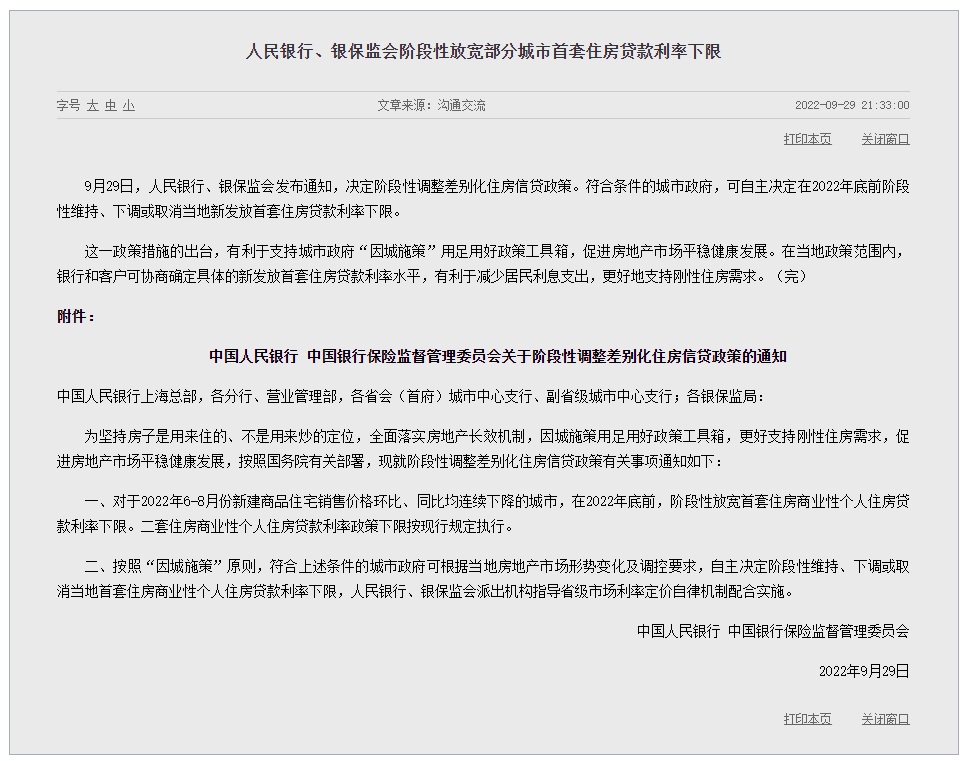The width and height of the screenshot is (965, 761).
Task: Click the bottom 打印本页 link
Action: pos(807,719)
